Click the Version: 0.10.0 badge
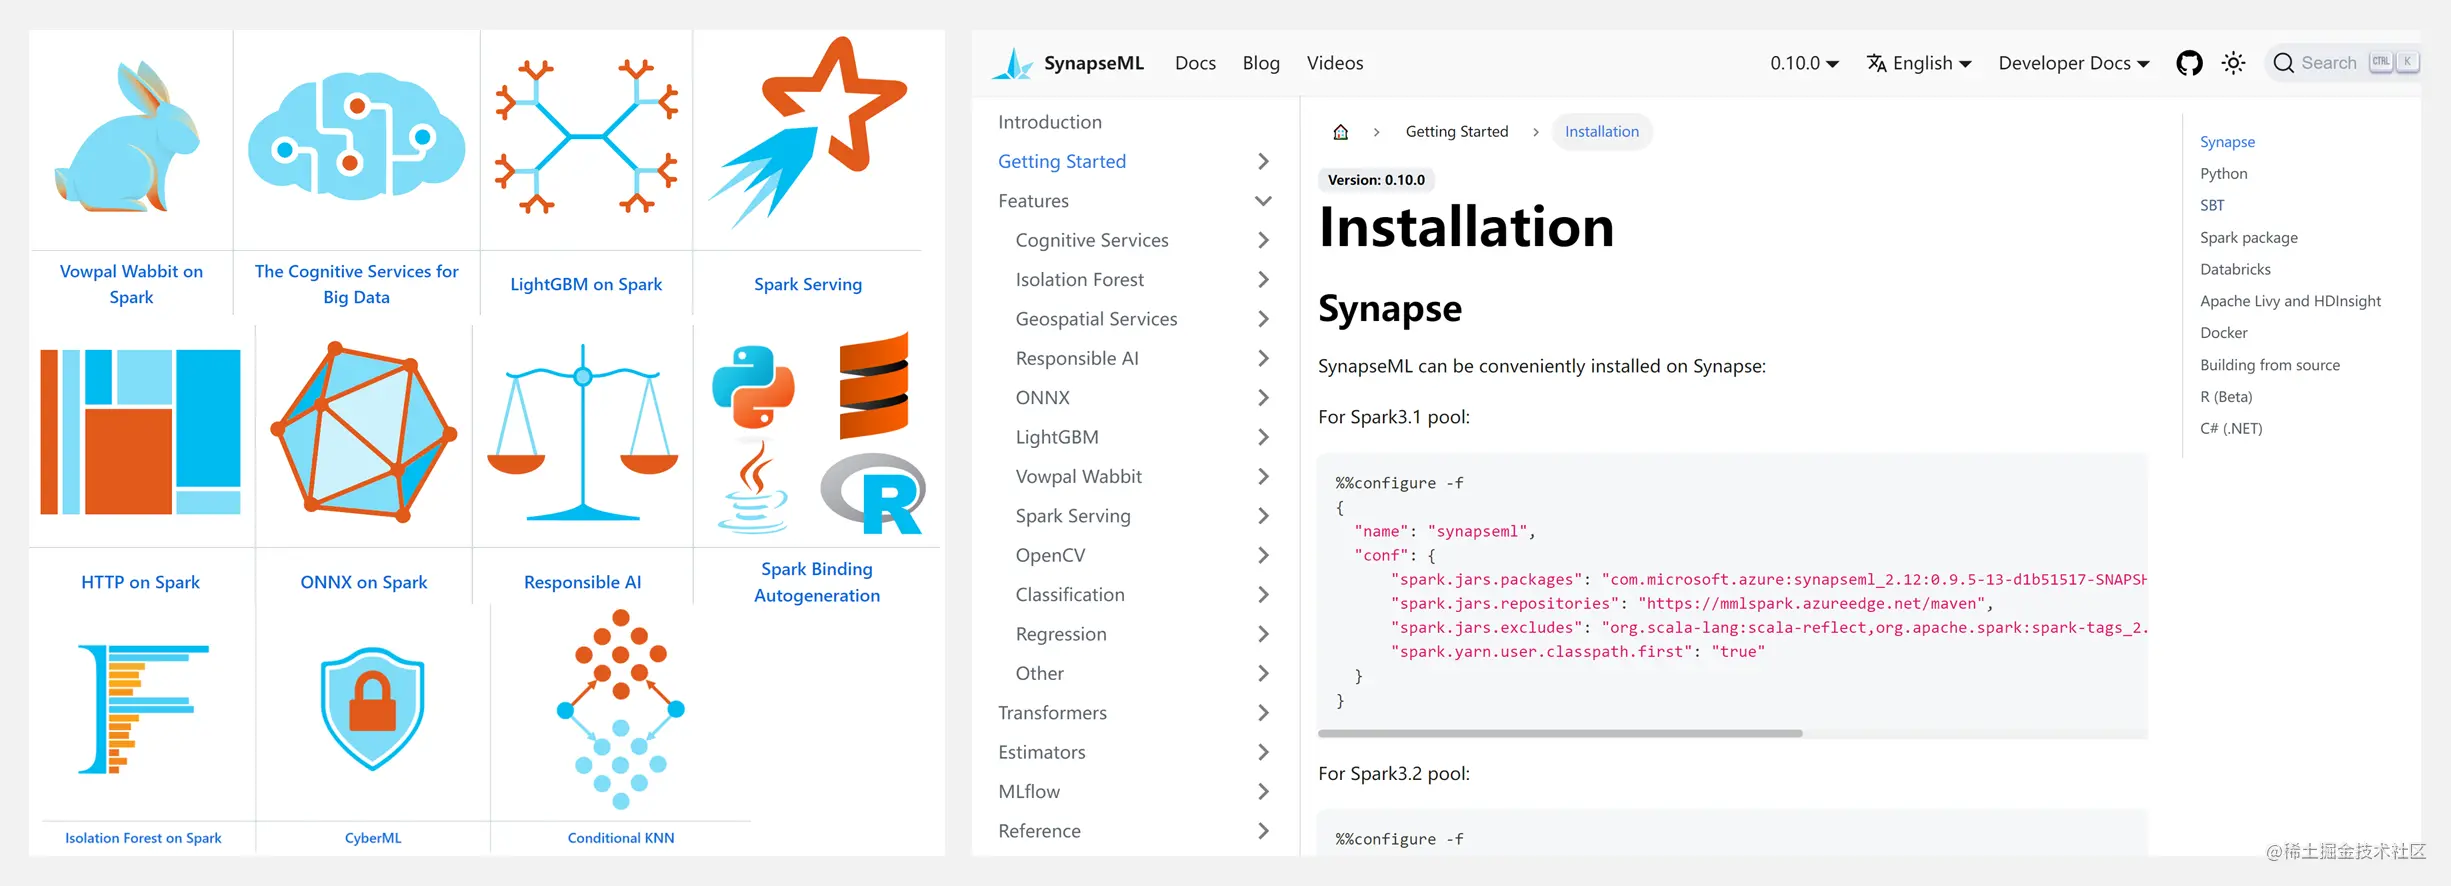The image size is (2451, 886). pos(1376,180)
